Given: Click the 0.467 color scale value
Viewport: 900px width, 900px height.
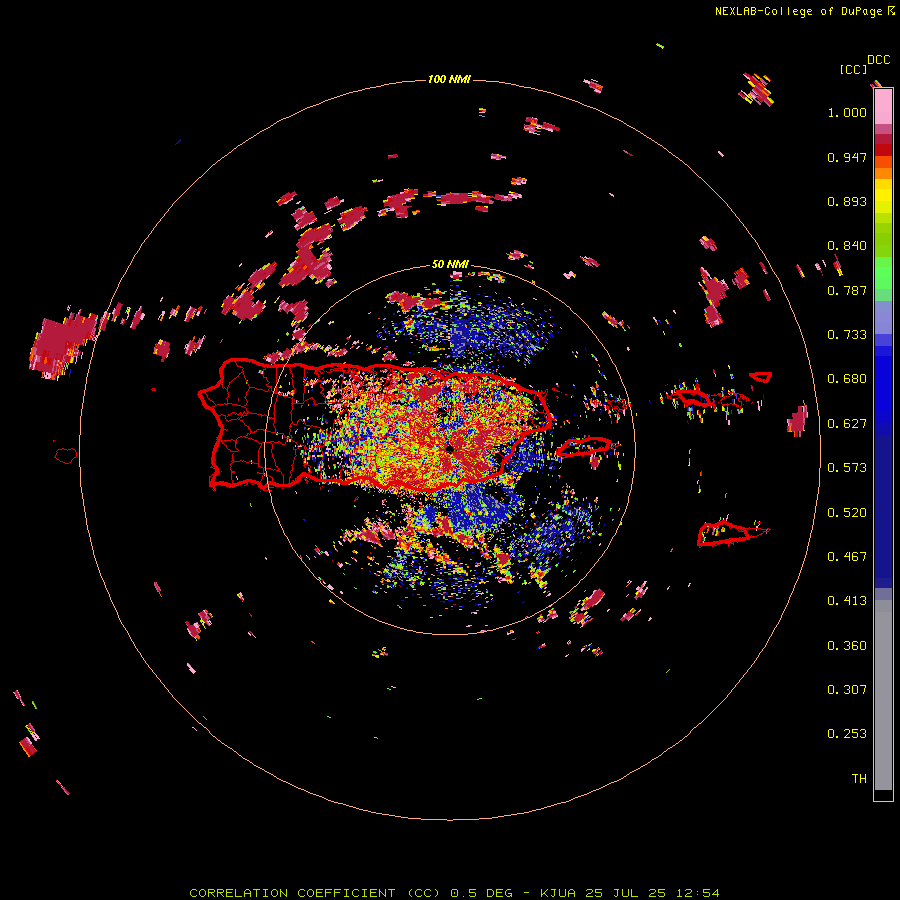Looking at the screenshot, I should (x=847, y=557).
